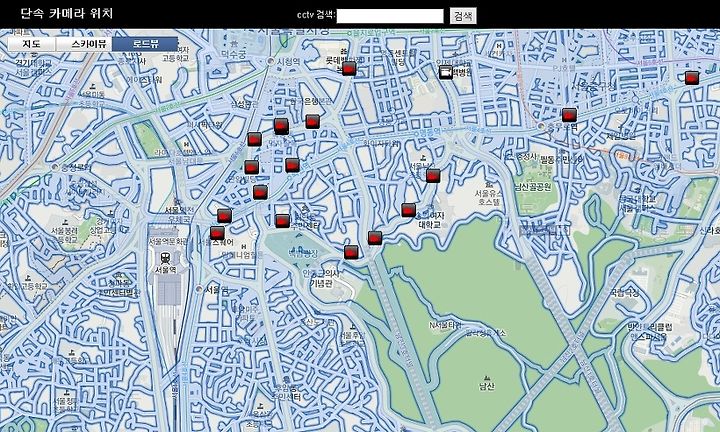Click camera marker between 백범광장 and 숭의여자대학교

click(x=375, y=238)
